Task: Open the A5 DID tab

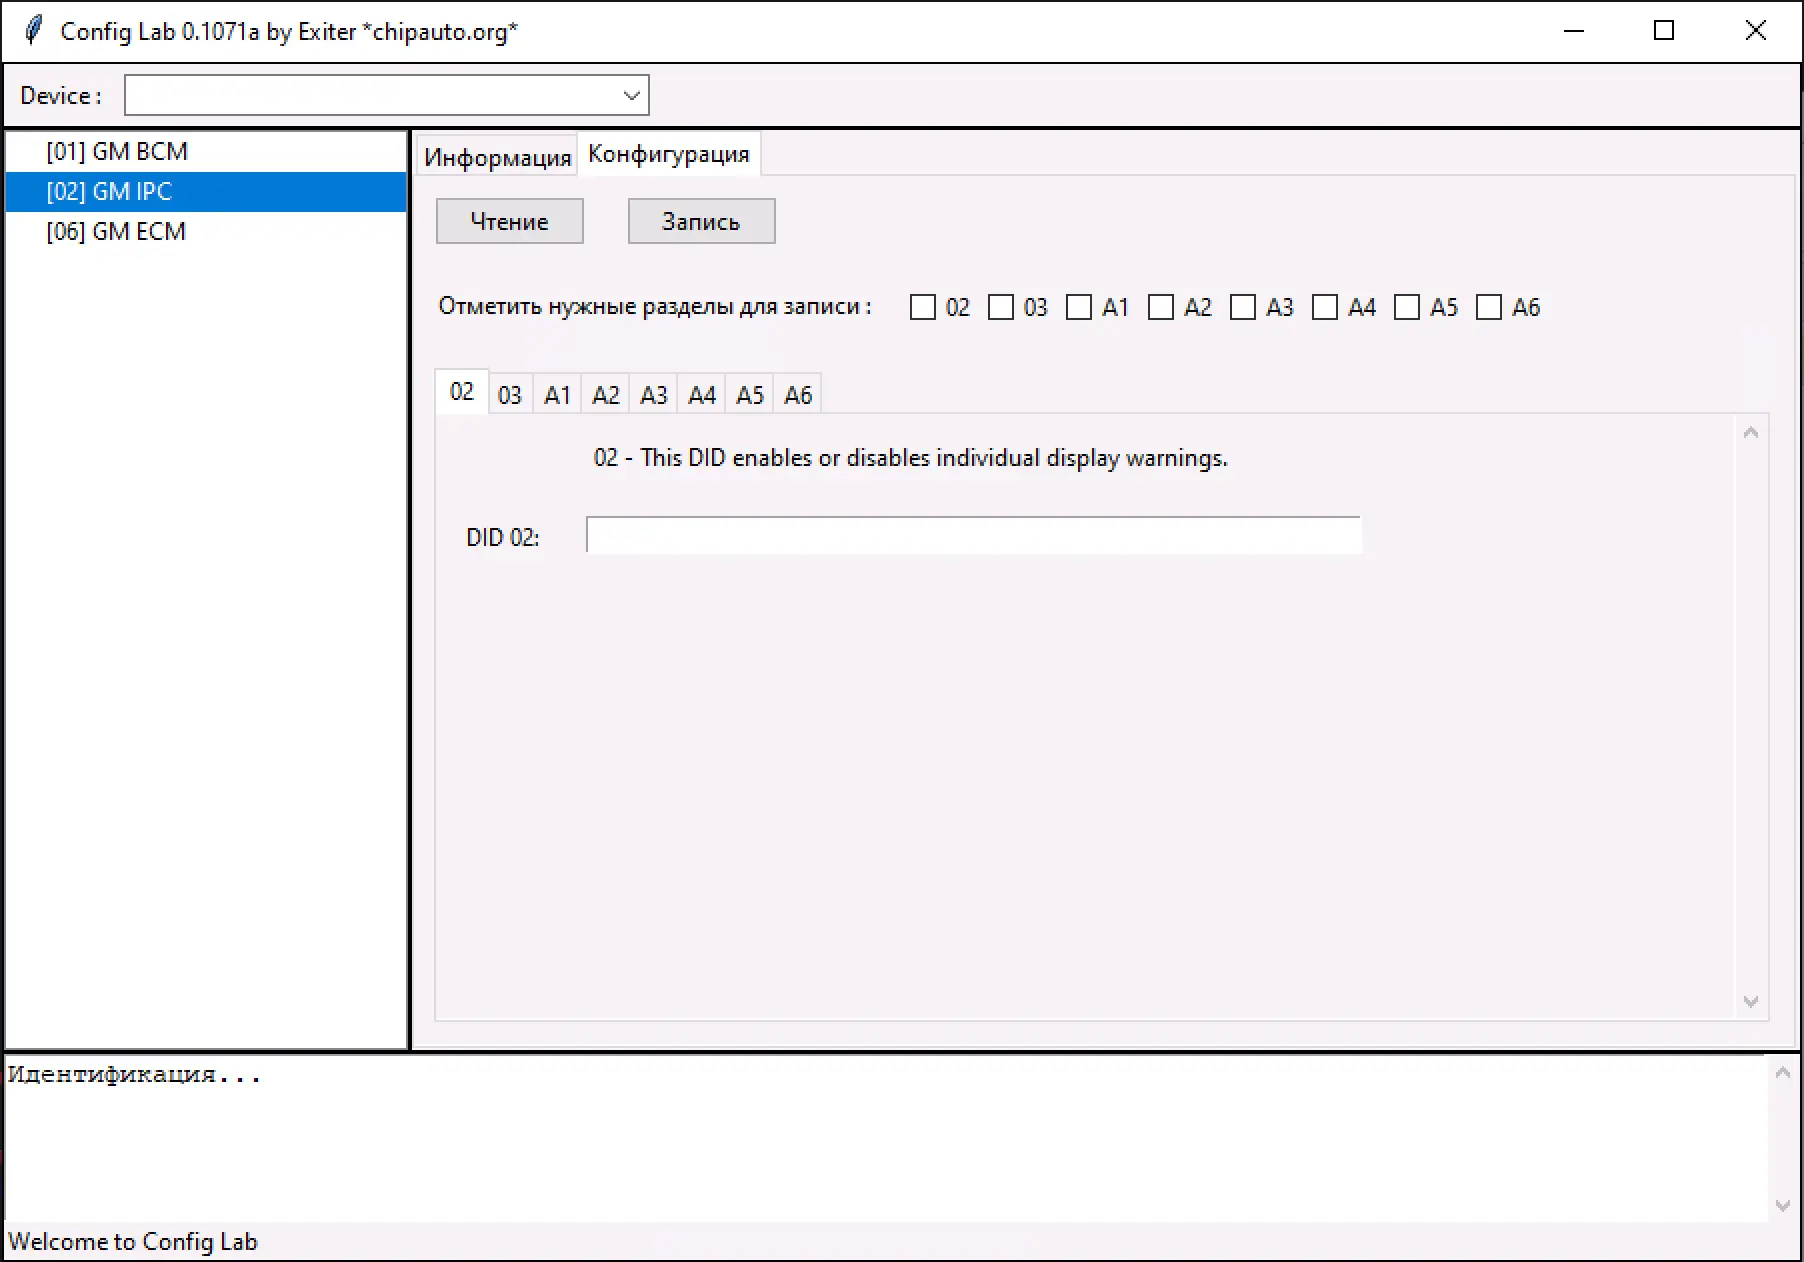Action: [750, 395]
